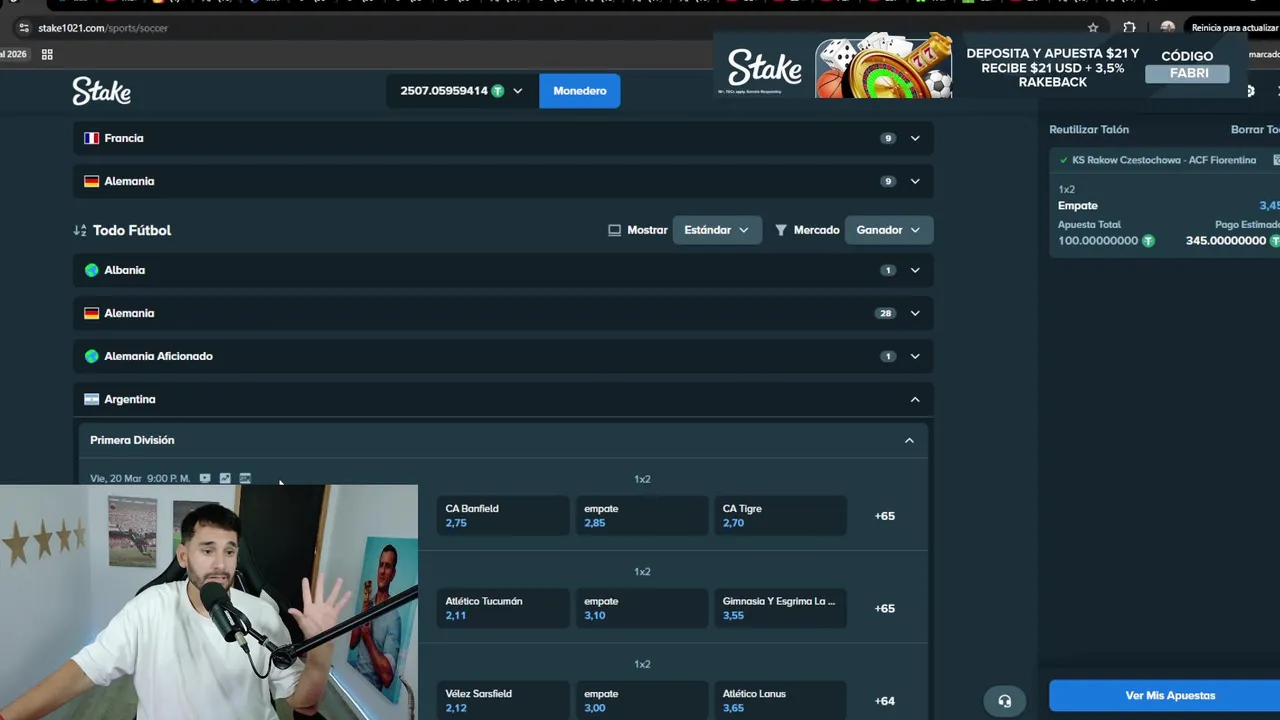Open the Ganador market dropdown
Screen dimensions: 1280x720
click(x=888, y=230)
